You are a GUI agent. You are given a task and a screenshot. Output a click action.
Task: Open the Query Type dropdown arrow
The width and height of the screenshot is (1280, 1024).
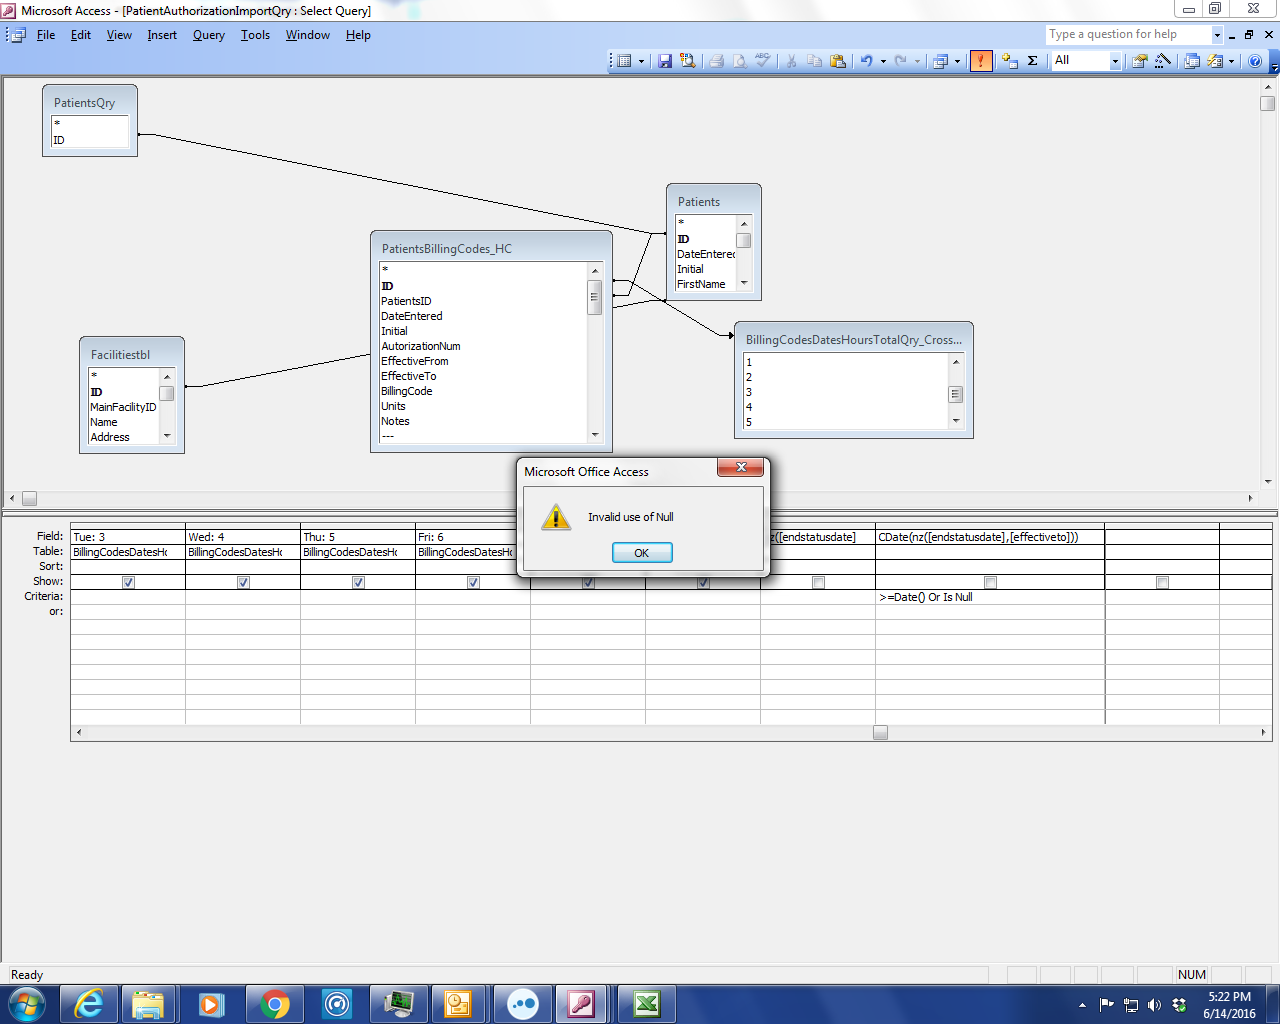pos(957,61)
